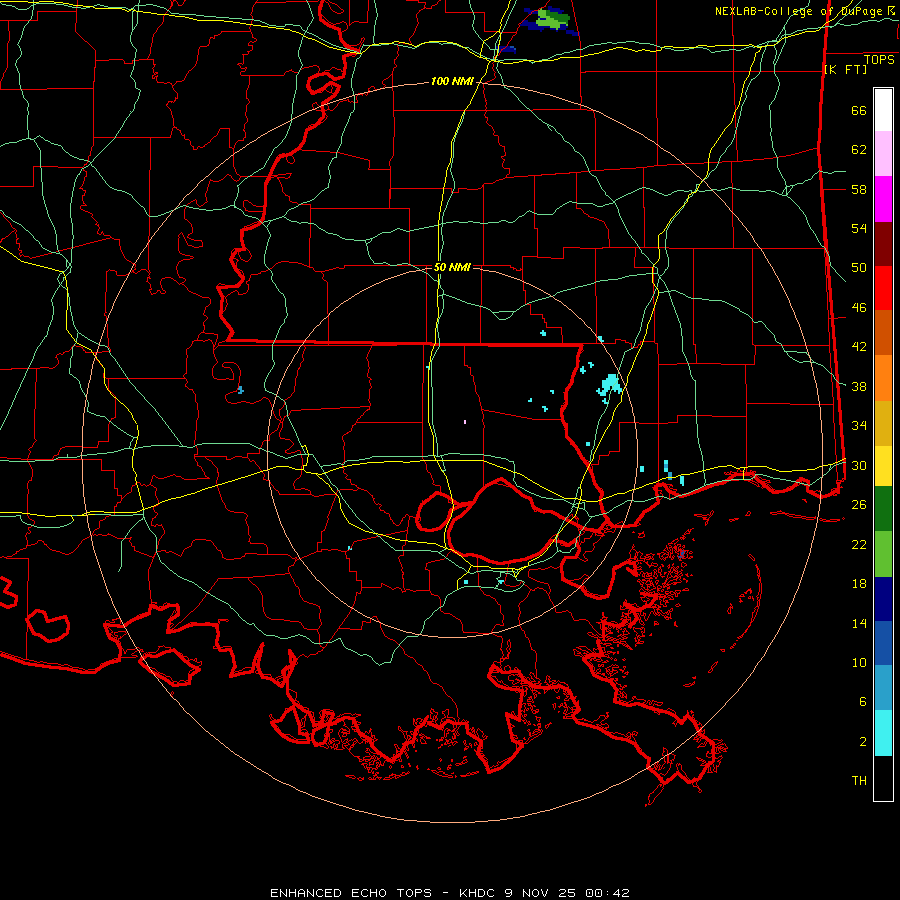The image size is (900, 900).
Task: Click the "18" legend value
Action: pos(859,583)
